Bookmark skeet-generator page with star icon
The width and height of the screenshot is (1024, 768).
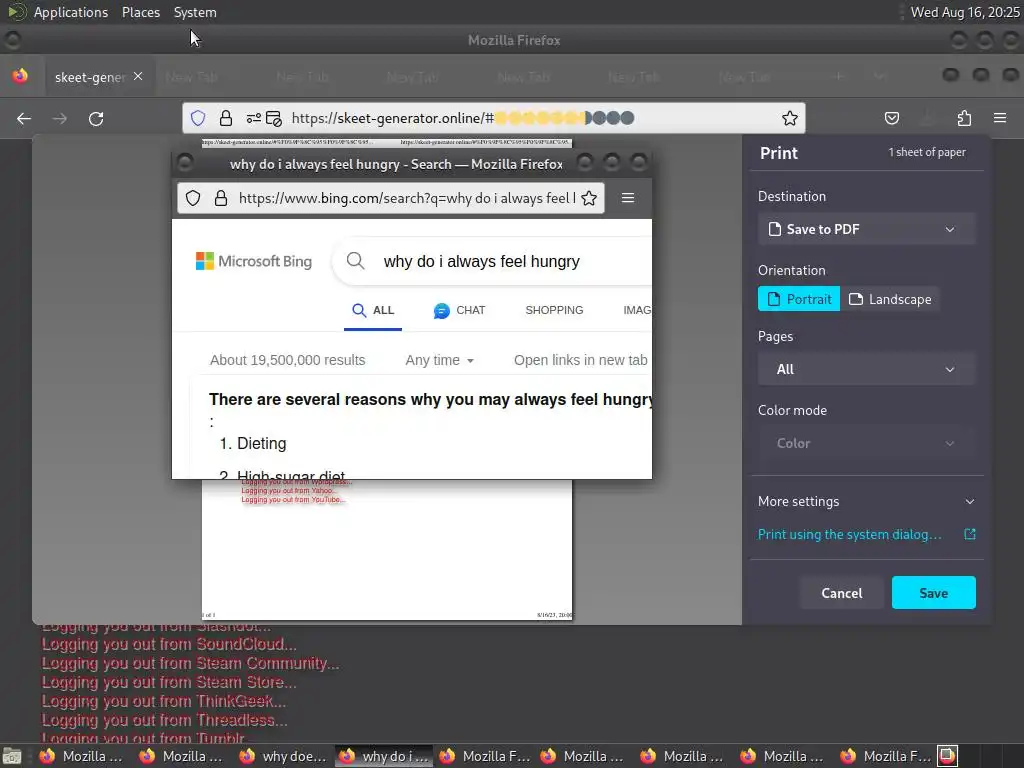click(x=790, y=118)
